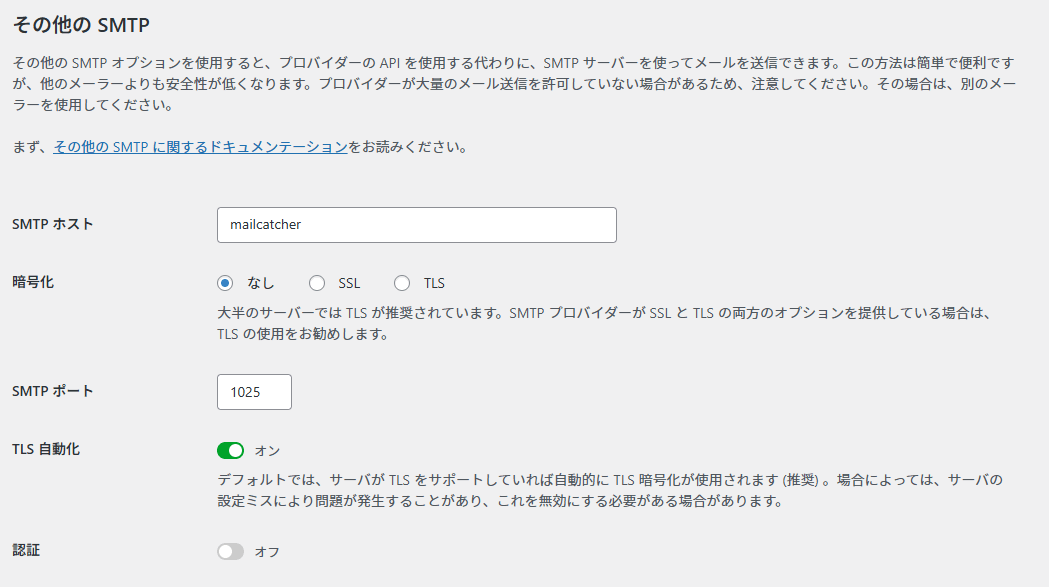Open the その他の SMTP に関するドキュメンテーション link

(200, 147)
